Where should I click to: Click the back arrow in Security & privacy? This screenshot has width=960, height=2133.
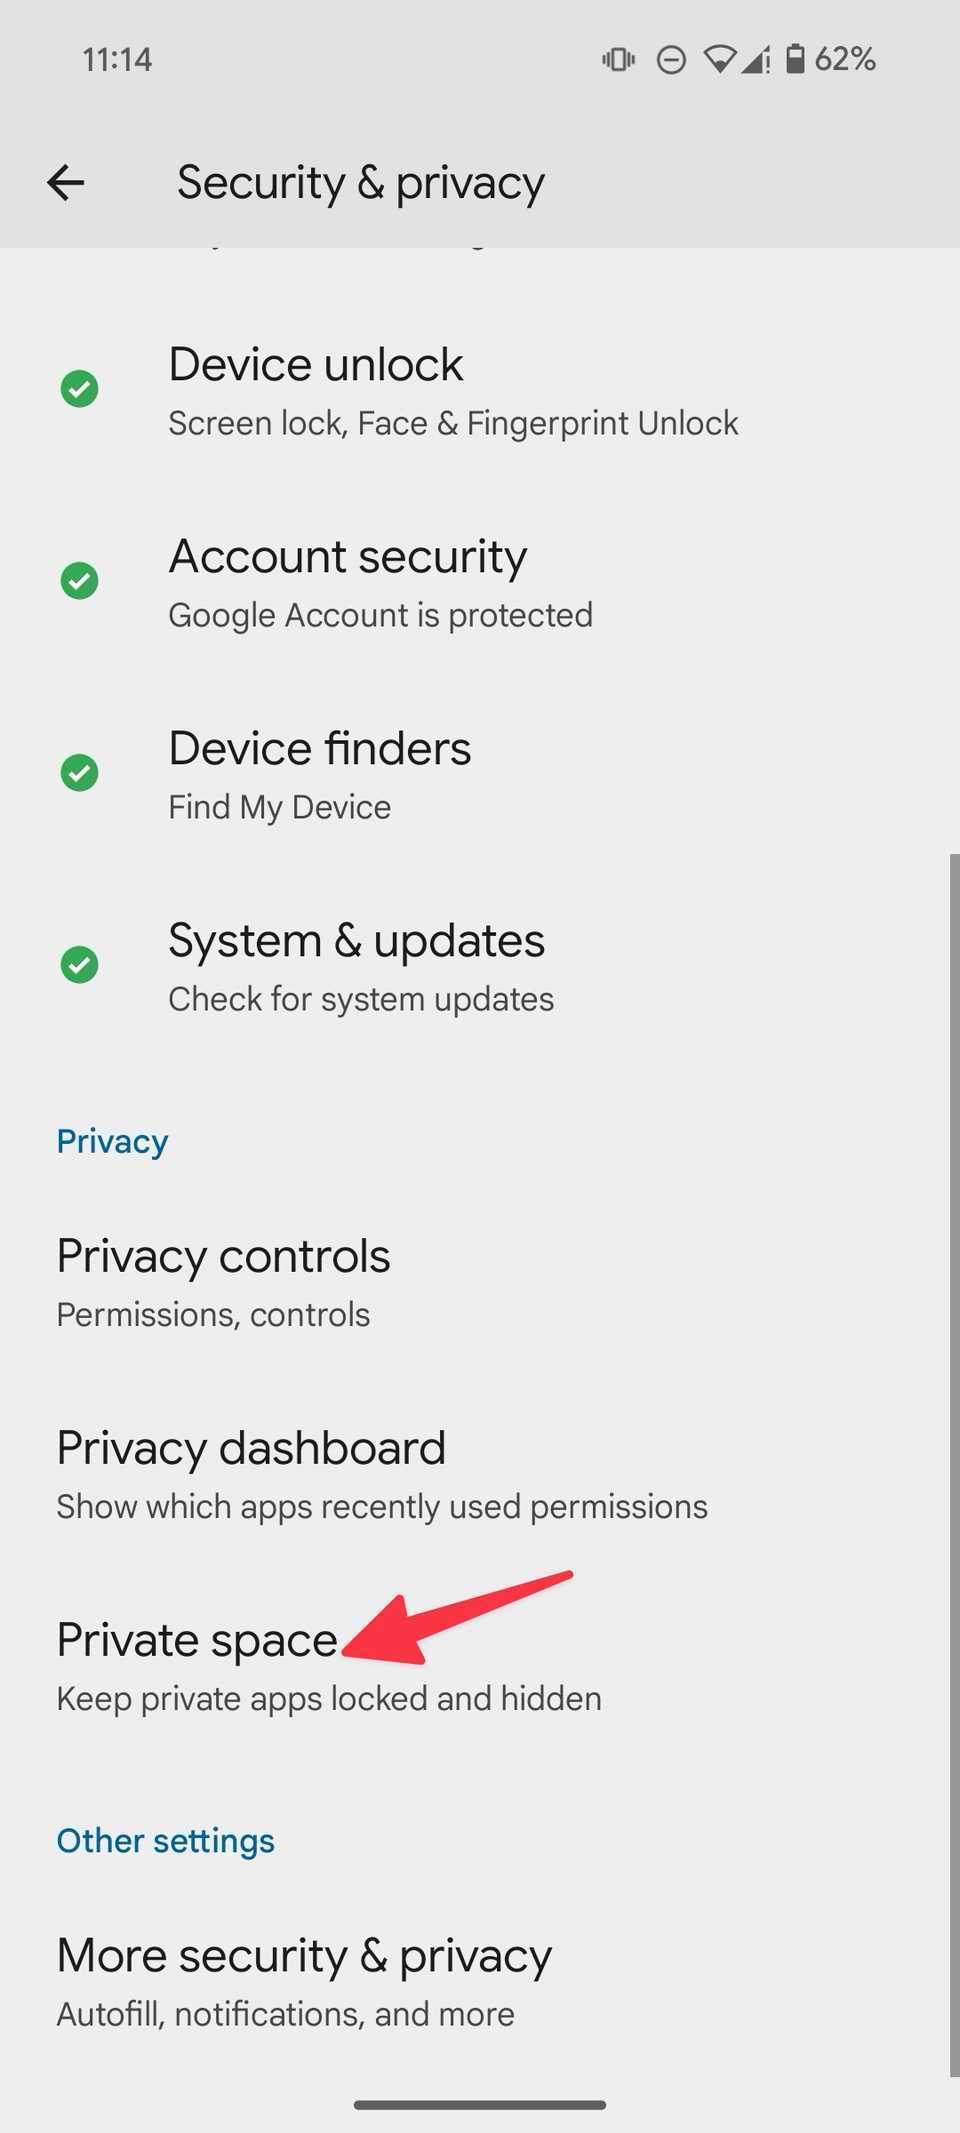pos(64,182)
